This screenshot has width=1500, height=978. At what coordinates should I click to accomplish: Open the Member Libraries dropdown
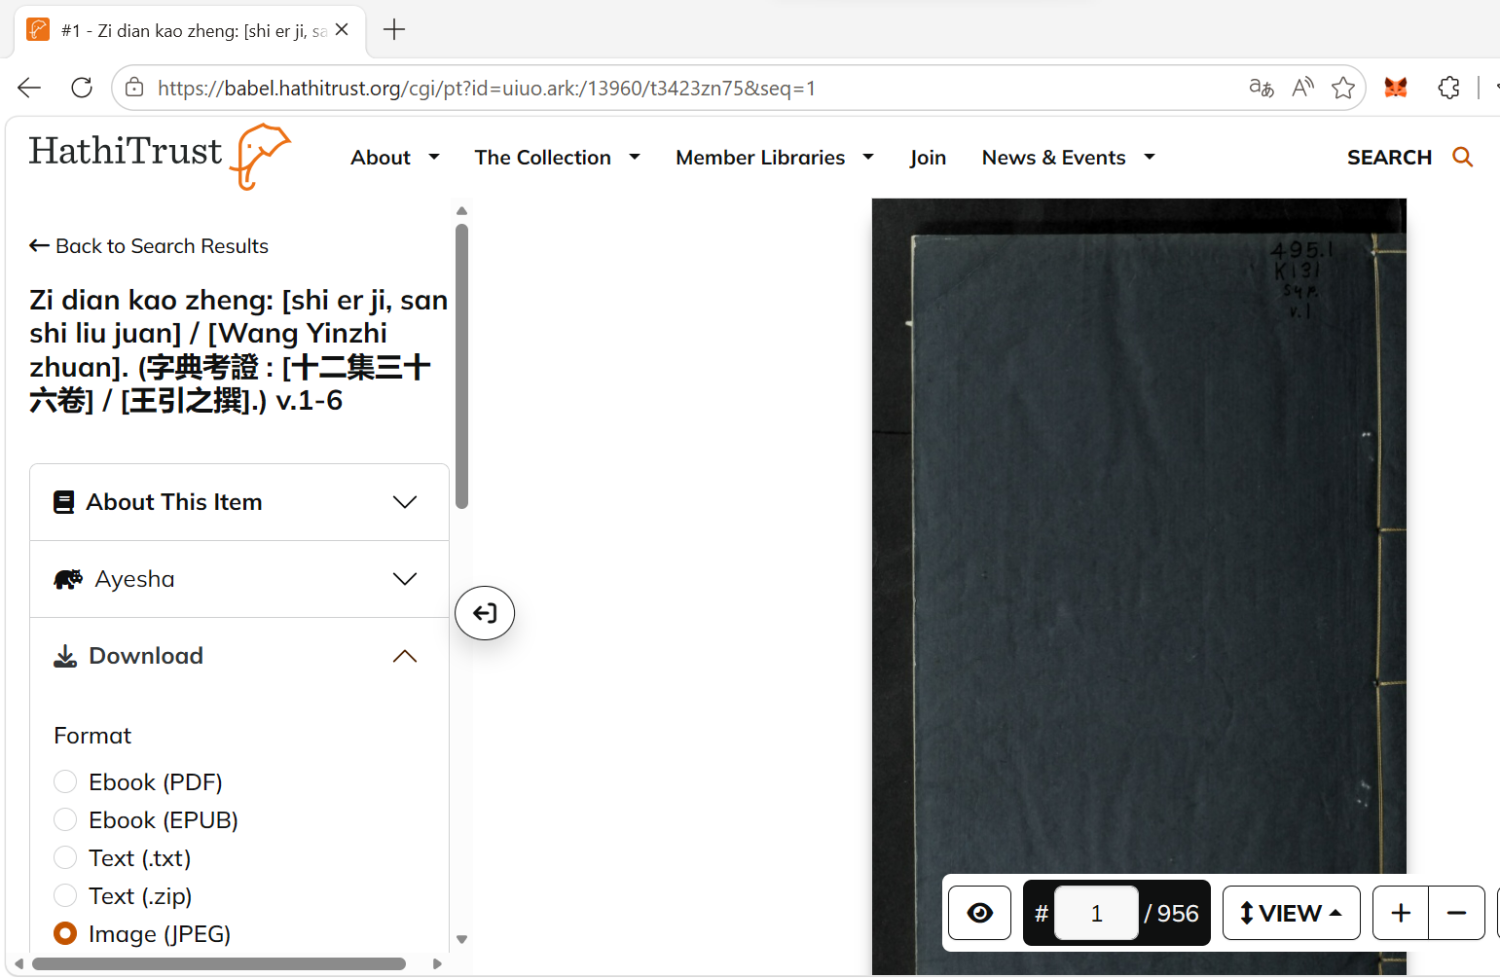(x=775, y=157)
